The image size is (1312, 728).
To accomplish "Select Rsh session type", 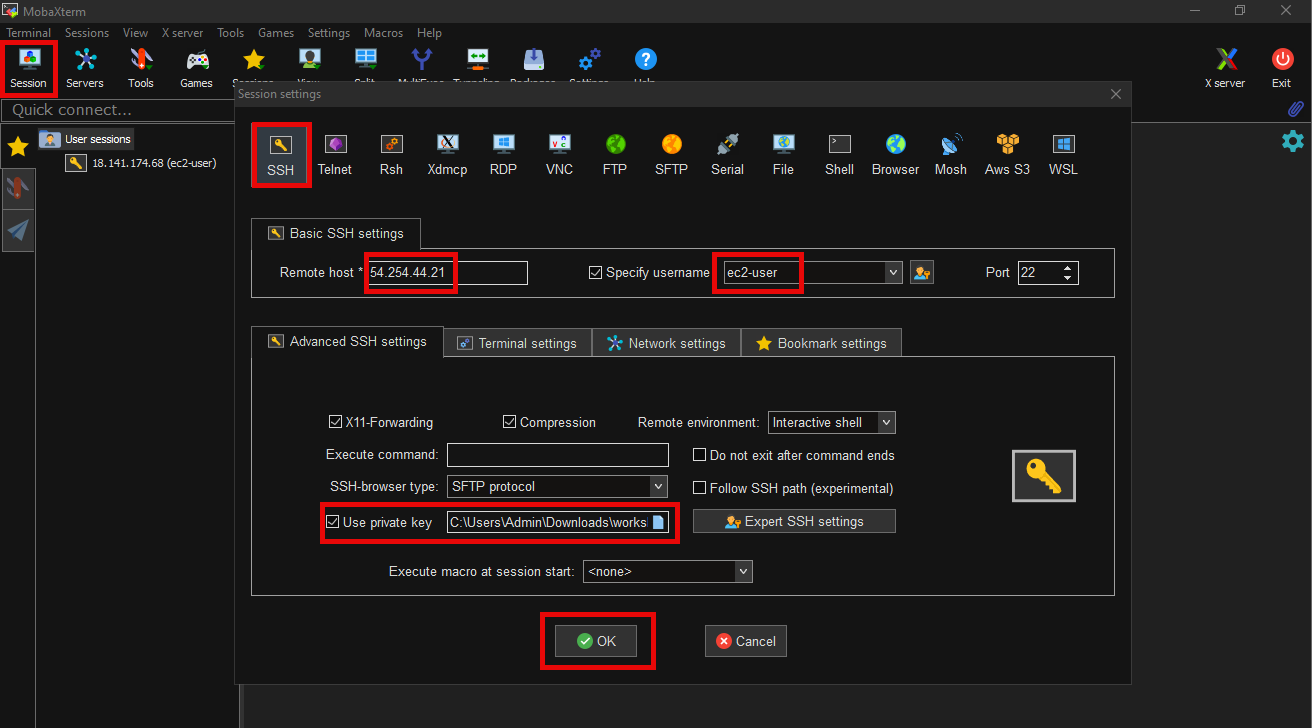I will pos(391,155).
